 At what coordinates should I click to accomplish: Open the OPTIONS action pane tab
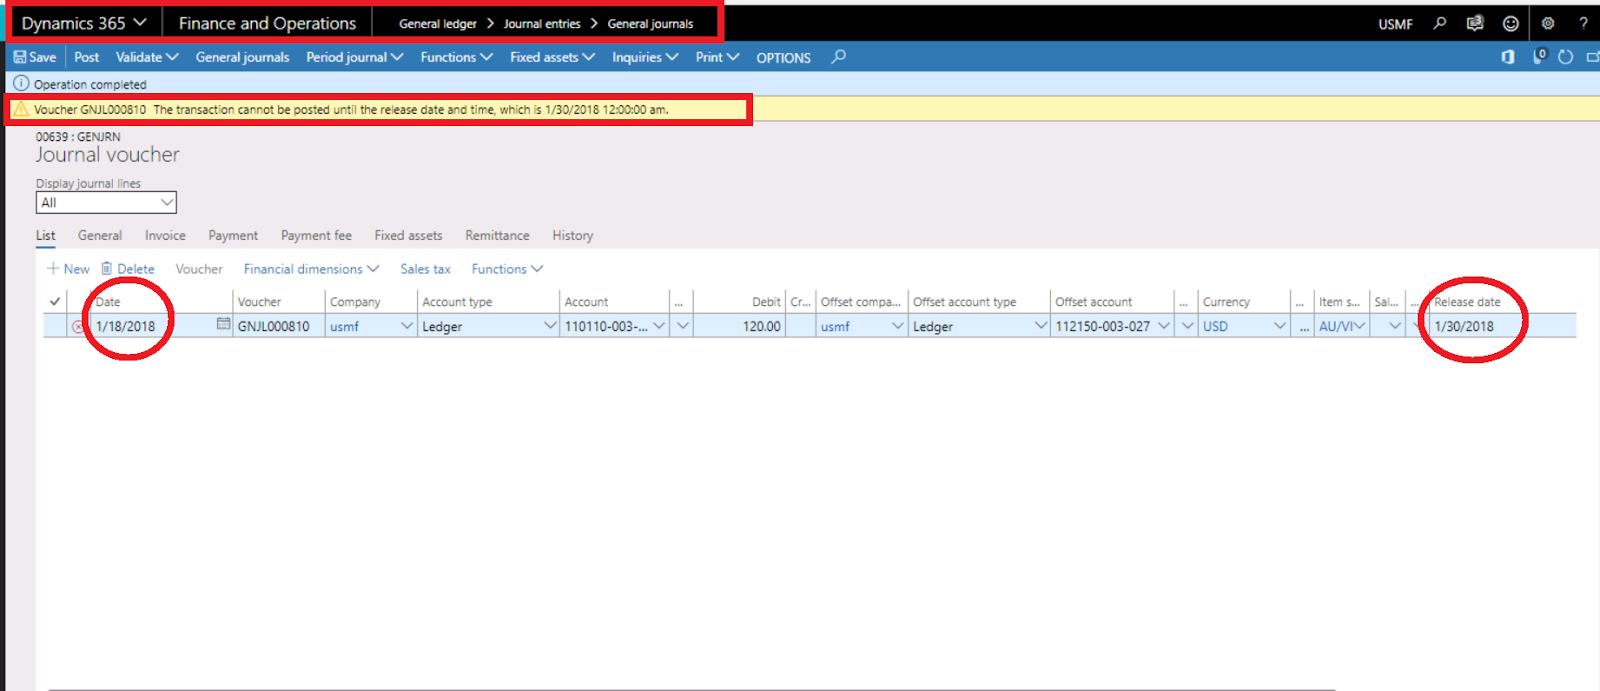click(x=783, y=58)
